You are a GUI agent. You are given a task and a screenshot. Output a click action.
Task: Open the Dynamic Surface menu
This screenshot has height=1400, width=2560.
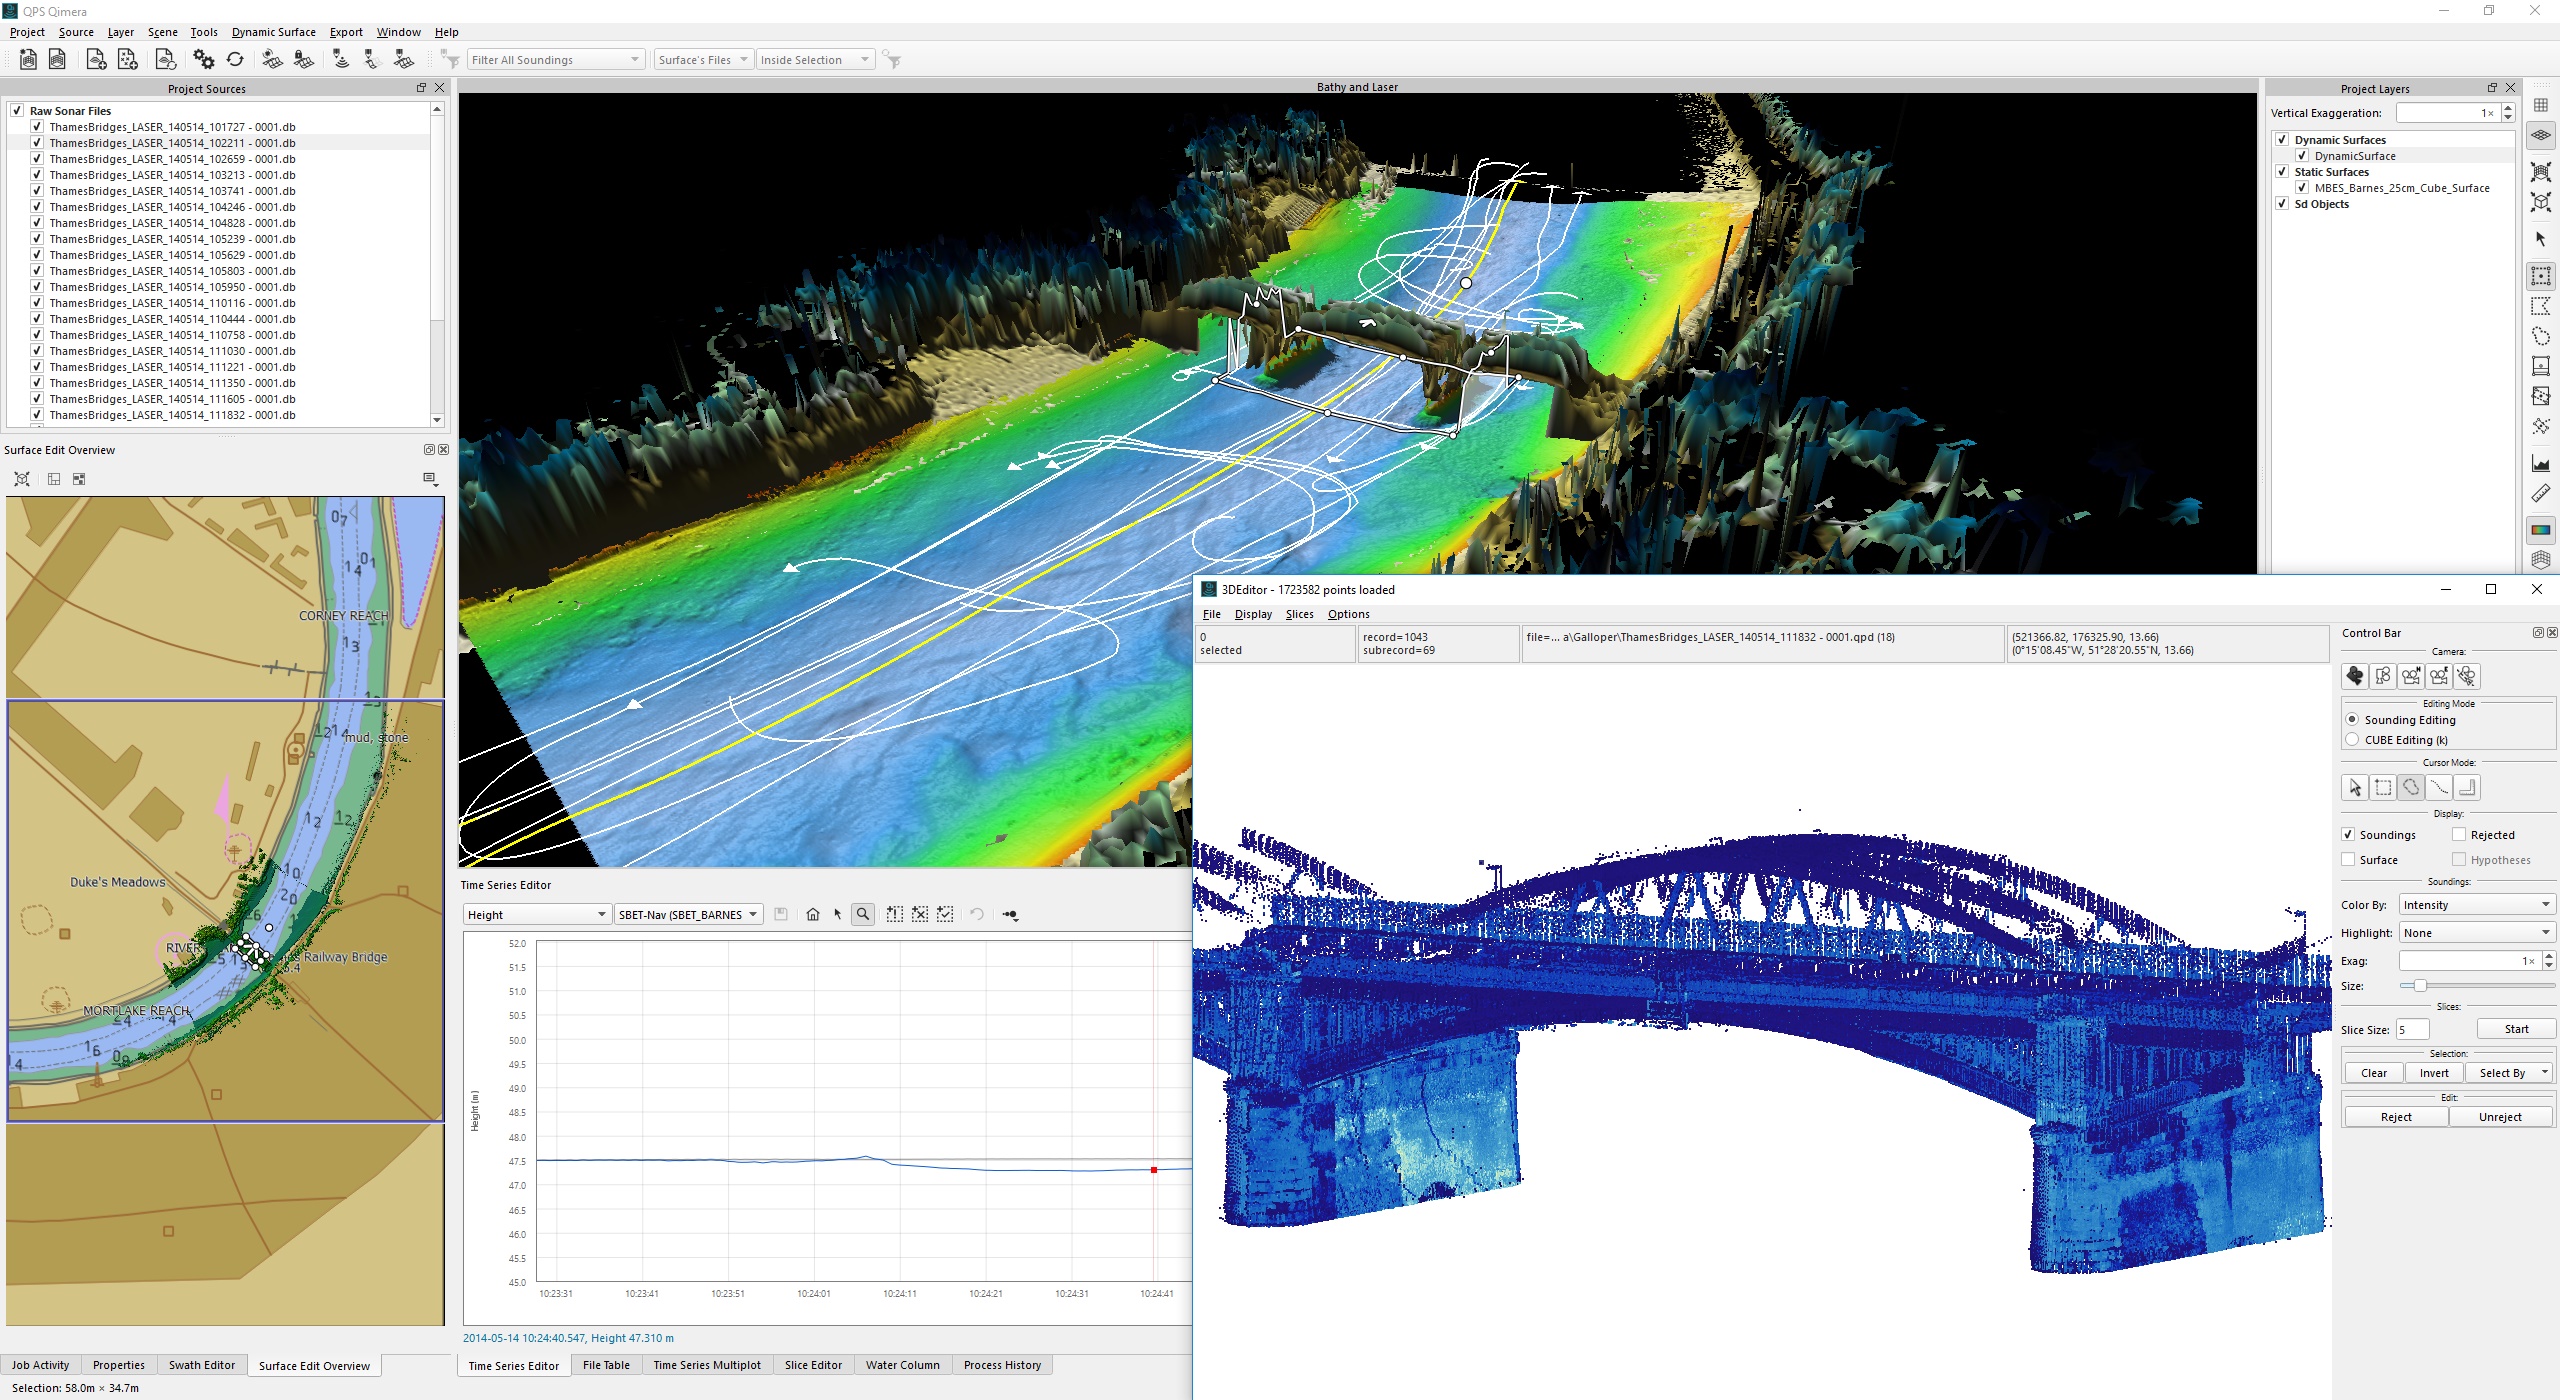pyautogui.click(x=273, y=32)
